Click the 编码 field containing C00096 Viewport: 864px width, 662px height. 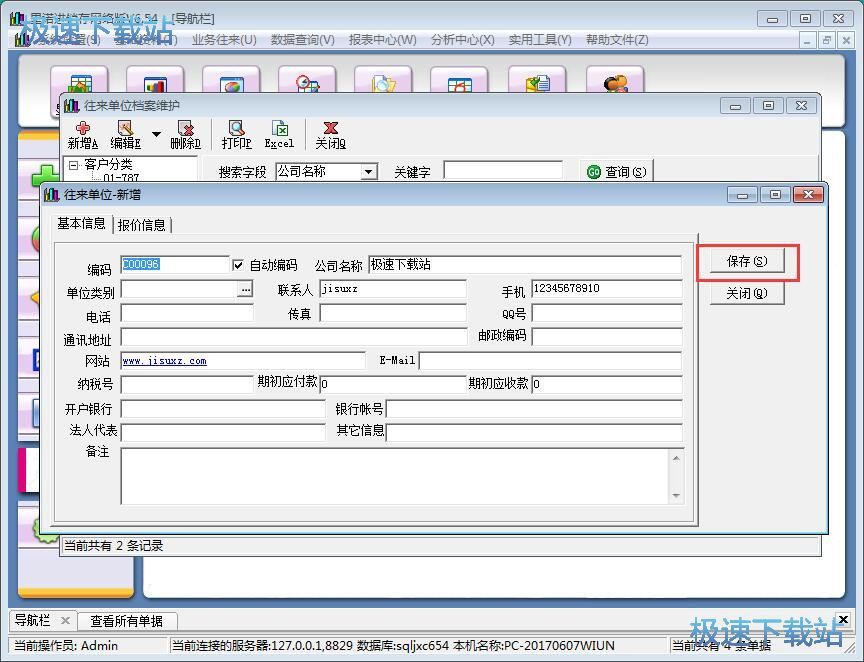click(x=174, y=265)
